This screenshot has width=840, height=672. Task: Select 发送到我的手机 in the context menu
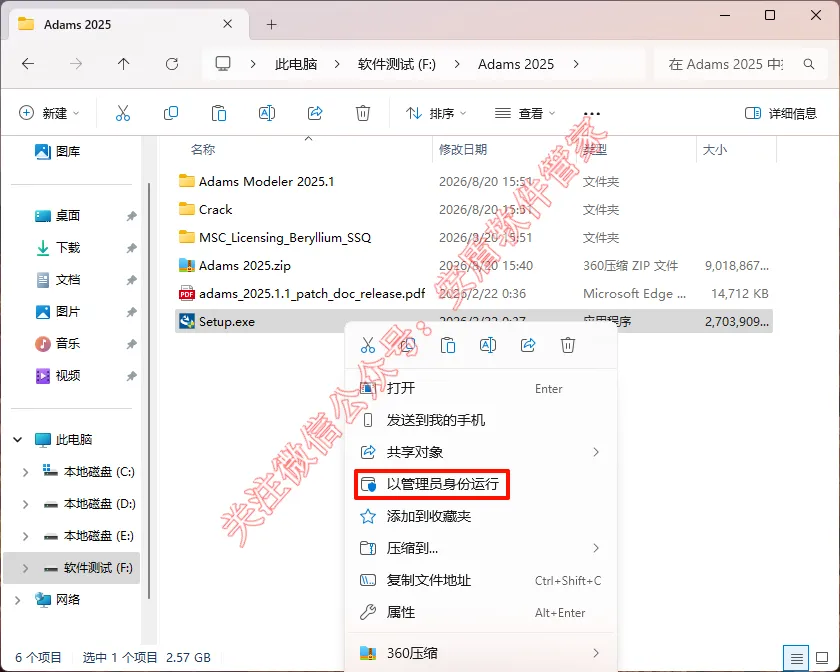480,420
